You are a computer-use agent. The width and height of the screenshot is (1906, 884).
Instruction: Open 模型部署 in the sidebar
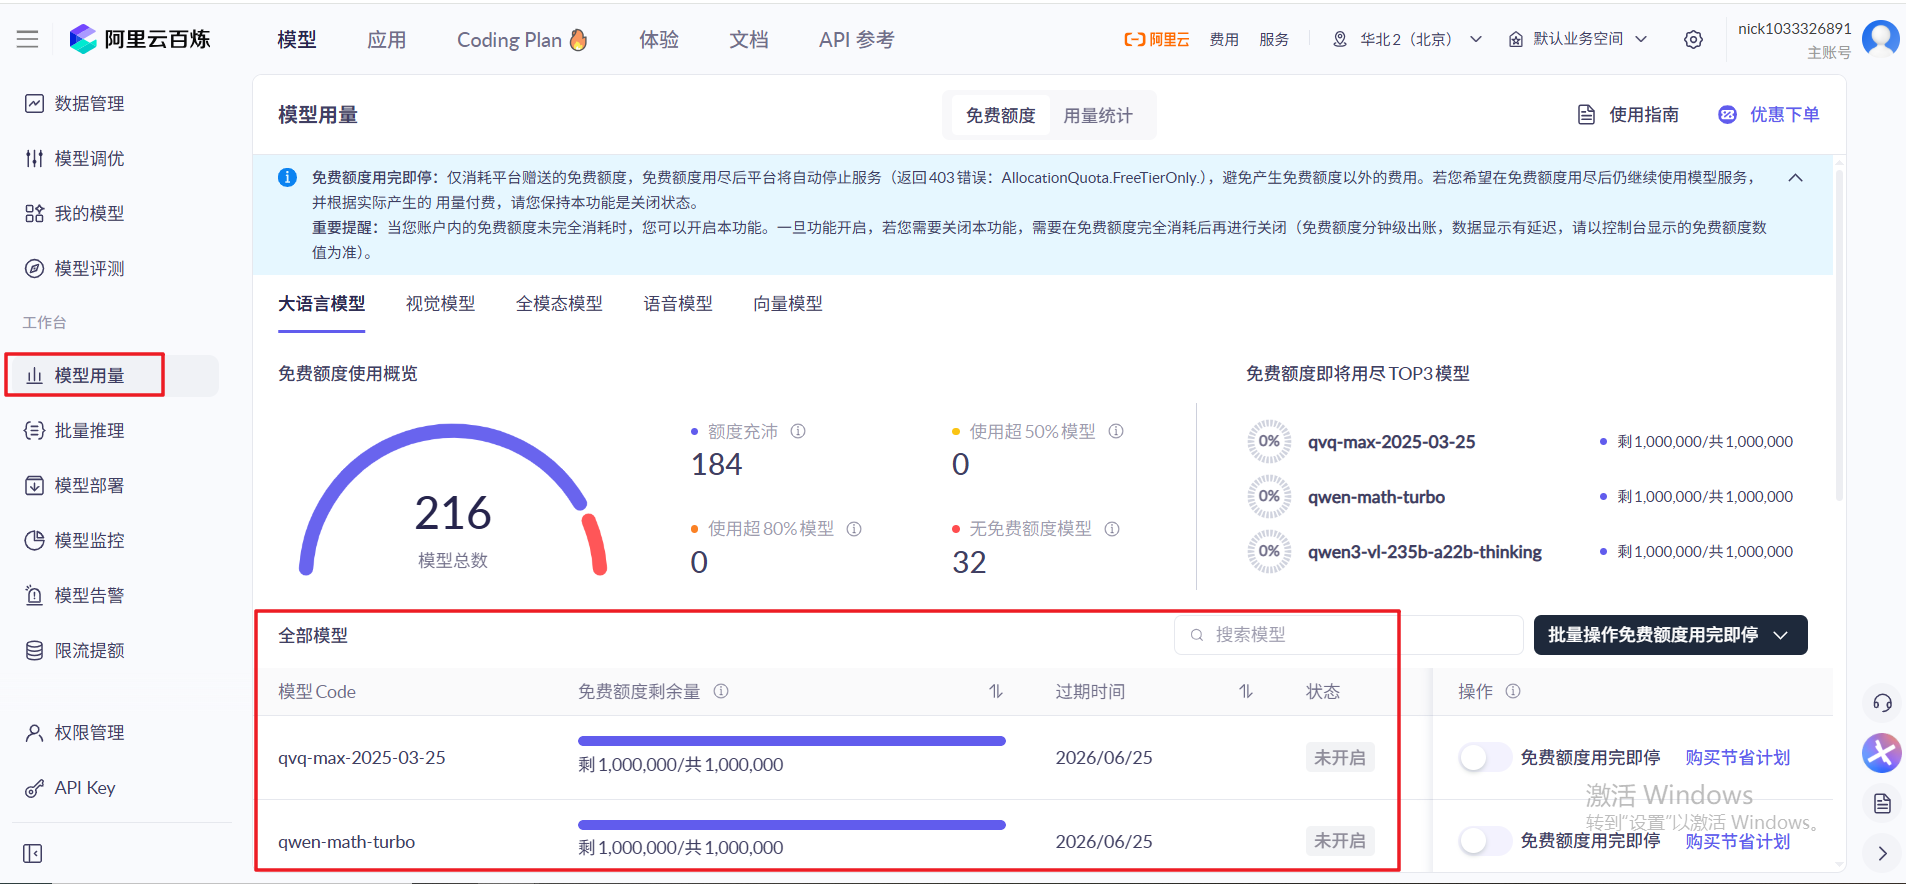[75, 486]
